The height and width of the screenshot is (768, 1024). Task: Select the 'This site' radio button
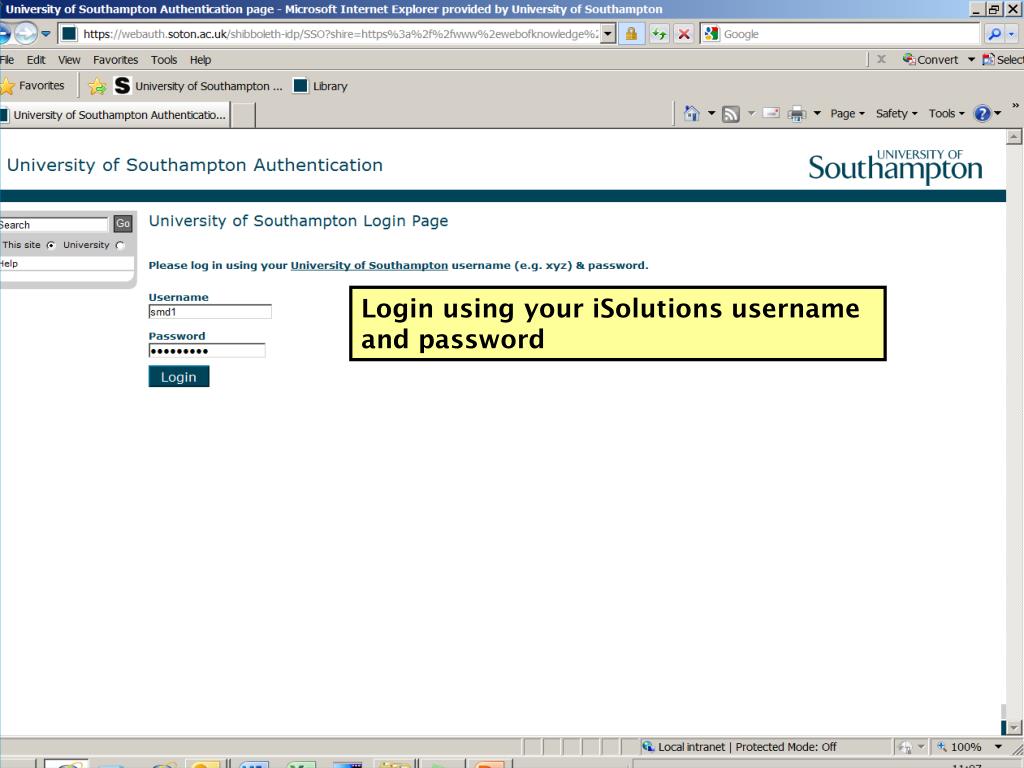click(x=49, y=245)
